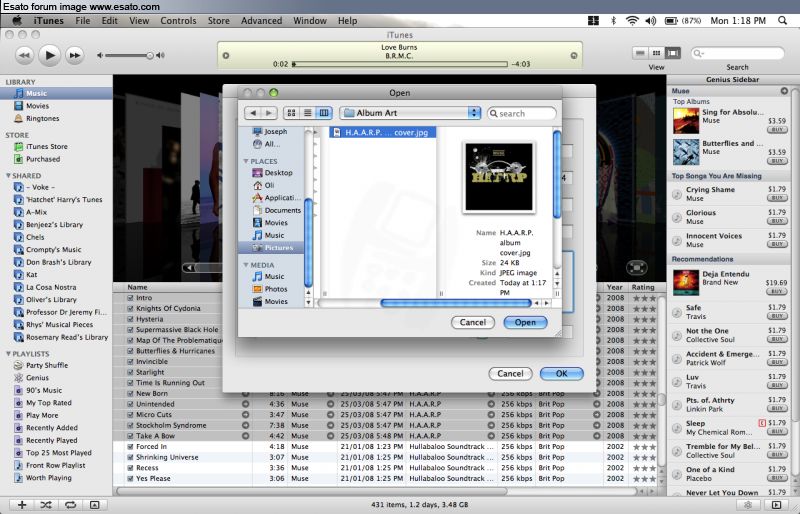This screenshot has height=514, width=800.
Task: Click Cancel in the Open dialog
Action: tap(473, 322)
